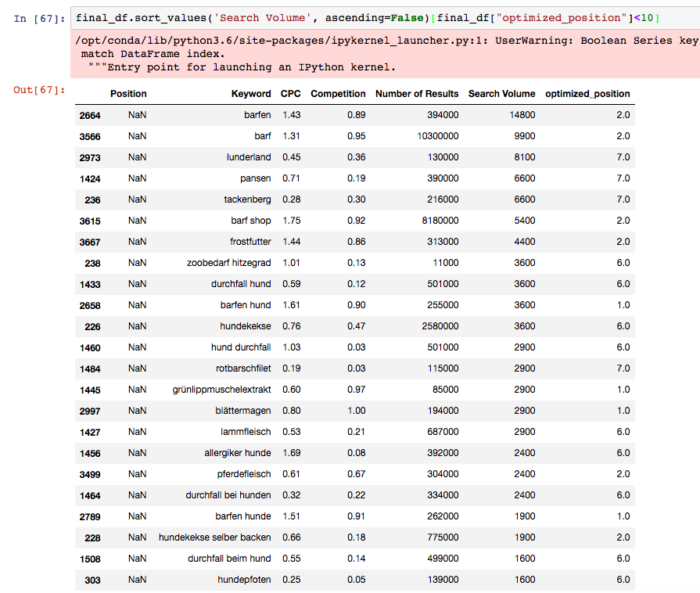
Task: Click the Position column header
Action: (x=128, y=94)
